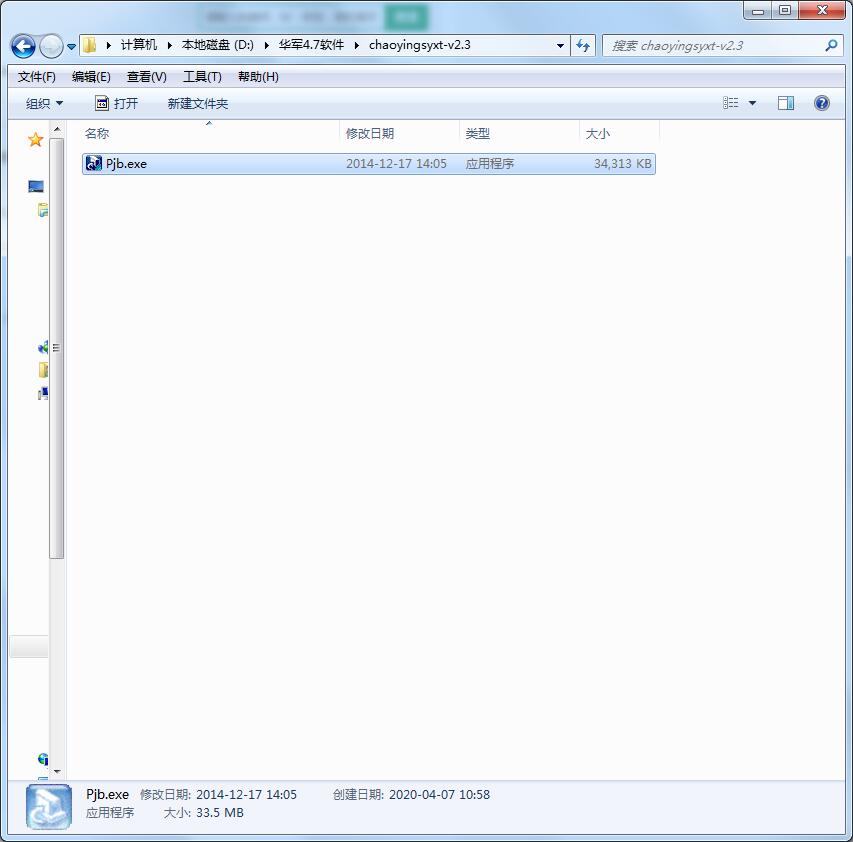This screenshot has height=842, width=853.
Task: Open the 工具(T) menu
Action: pos(202,77)
